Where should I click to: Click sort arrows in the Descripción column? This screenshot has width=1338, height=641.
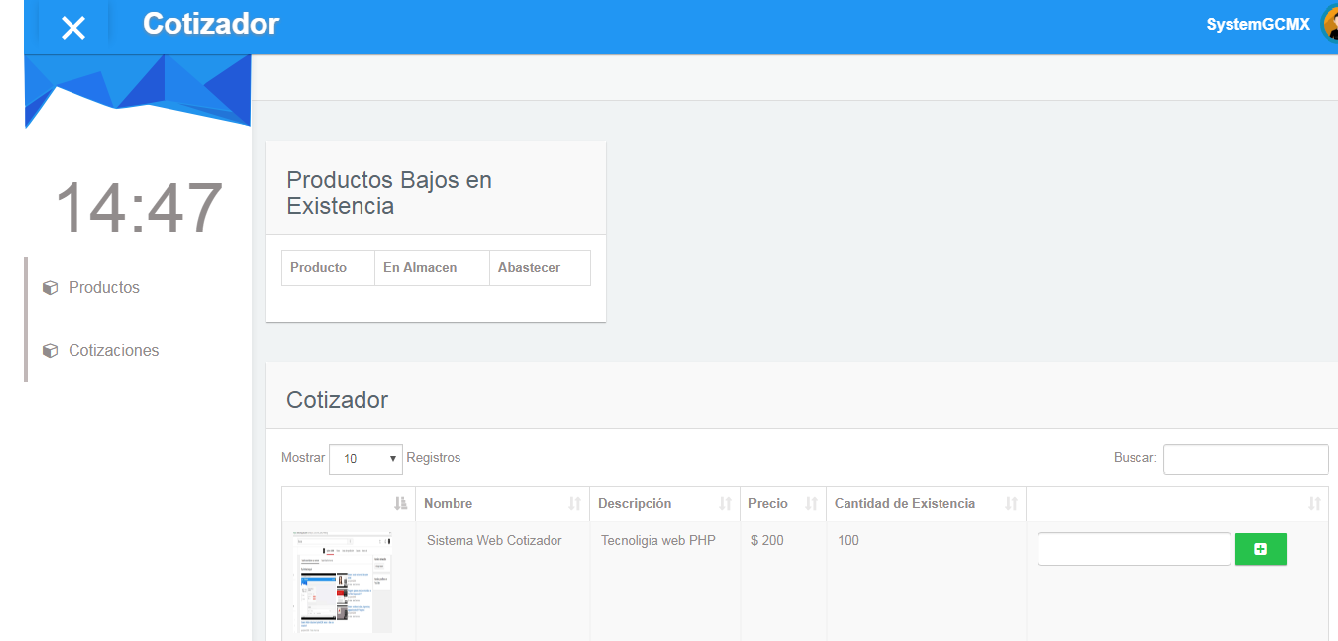(725, 504)
